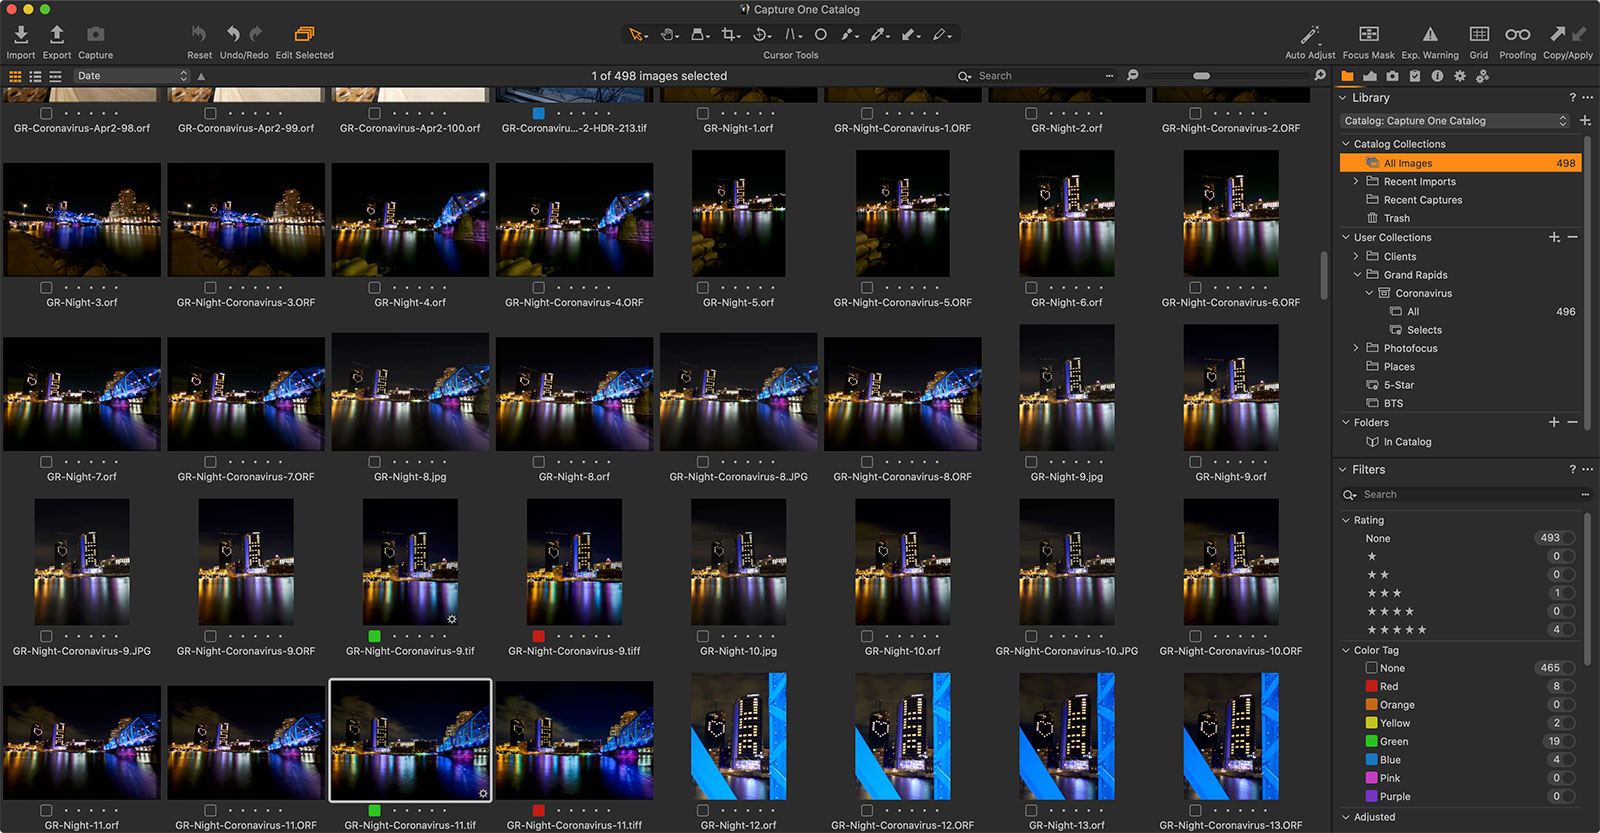
Task: Click the thumbnail zoom slider handle
Action: tap(1201, 76)
